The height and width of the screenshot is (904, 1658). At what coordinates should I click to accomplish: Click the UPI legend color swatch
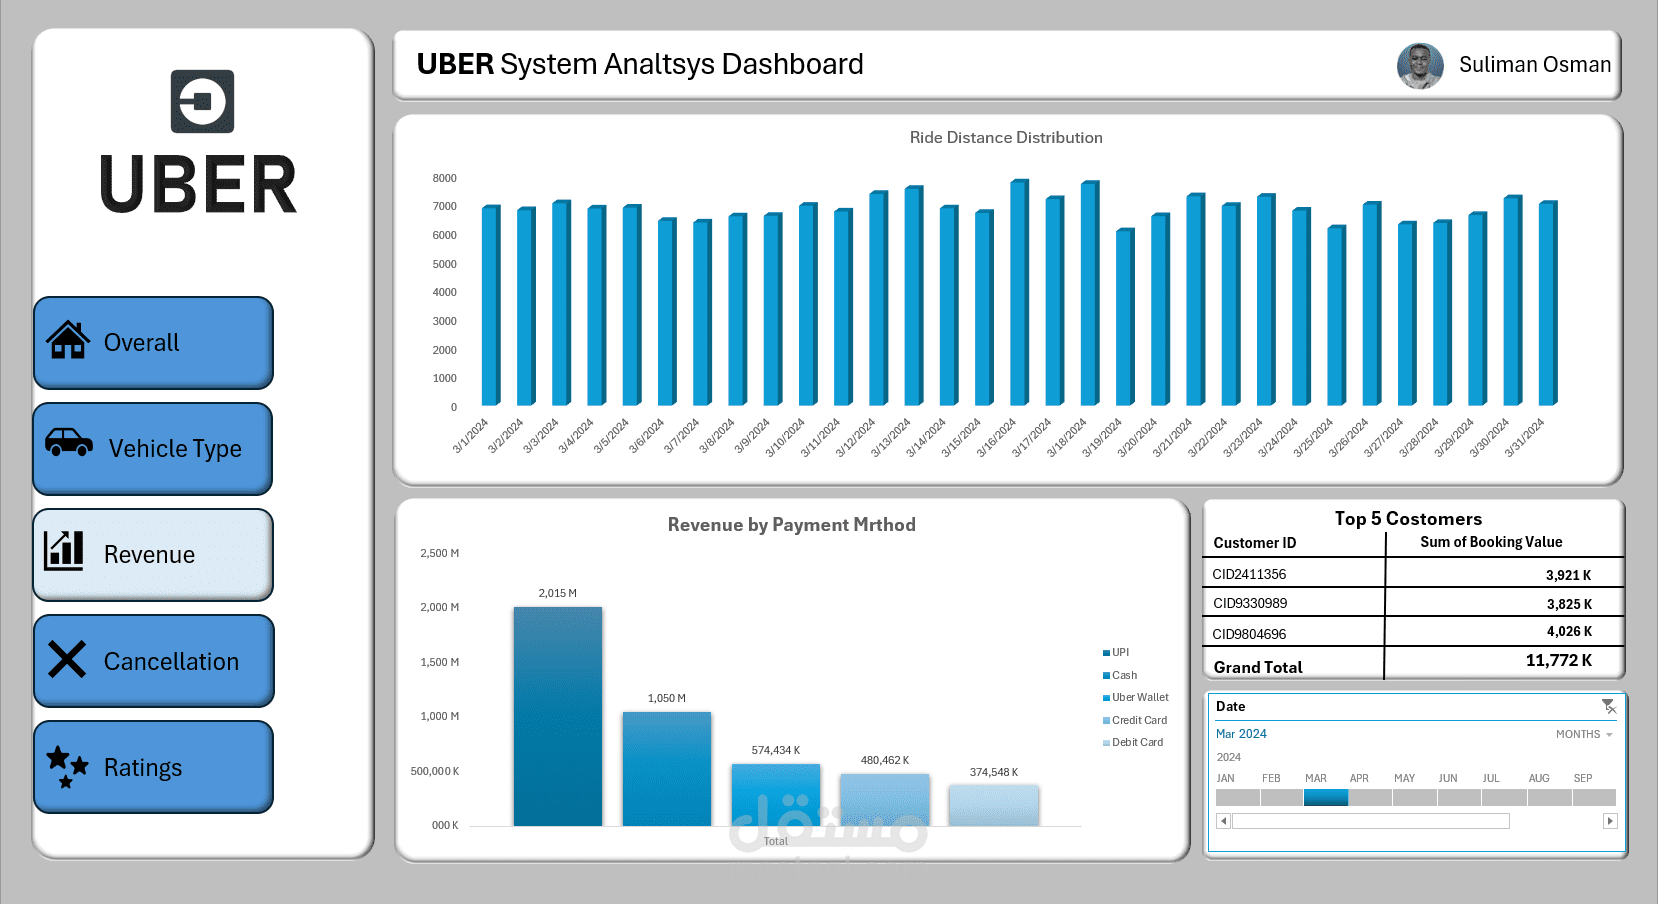coord(1106,653)
